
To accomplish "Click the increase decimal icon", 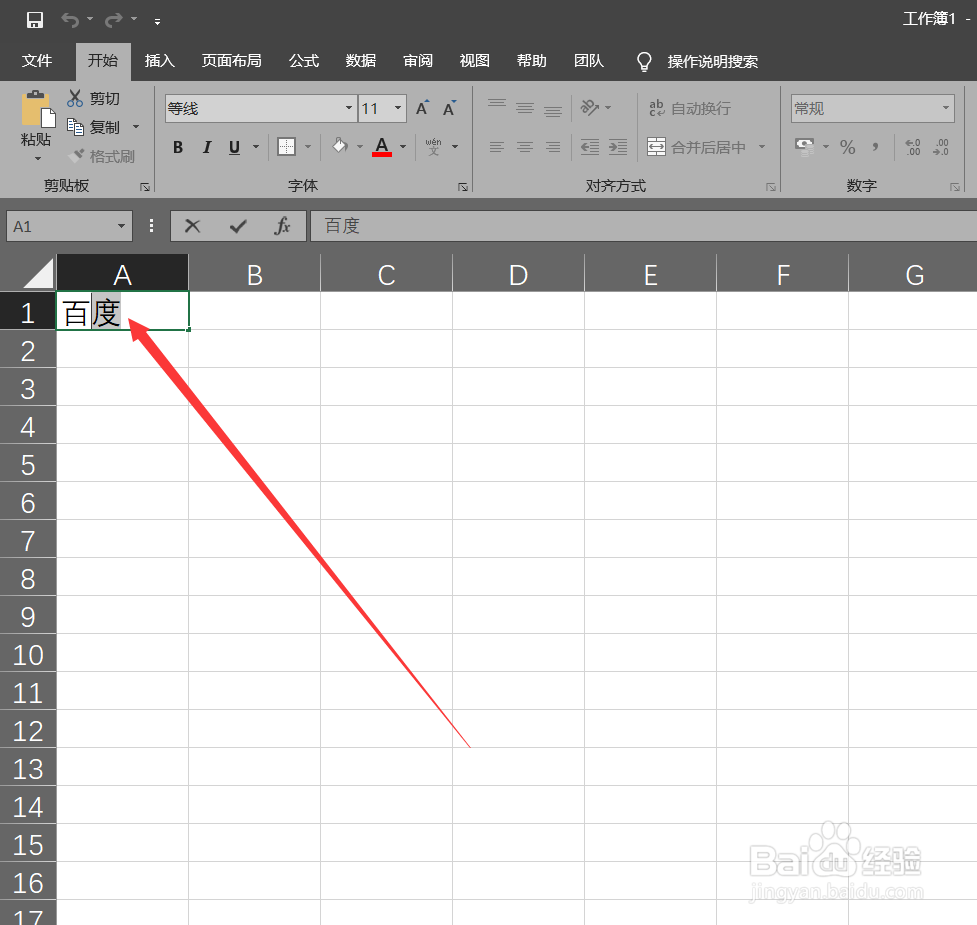I will coord(913,147).
